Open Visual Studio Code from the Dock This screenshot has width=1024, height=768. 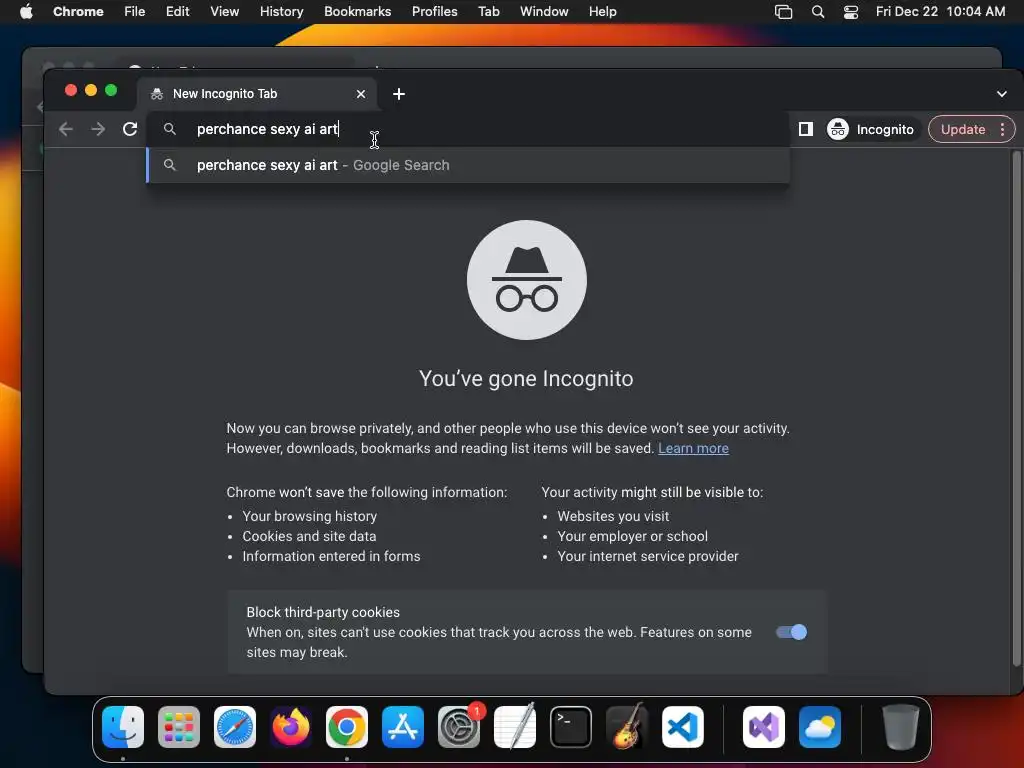(x=682, y=727)
